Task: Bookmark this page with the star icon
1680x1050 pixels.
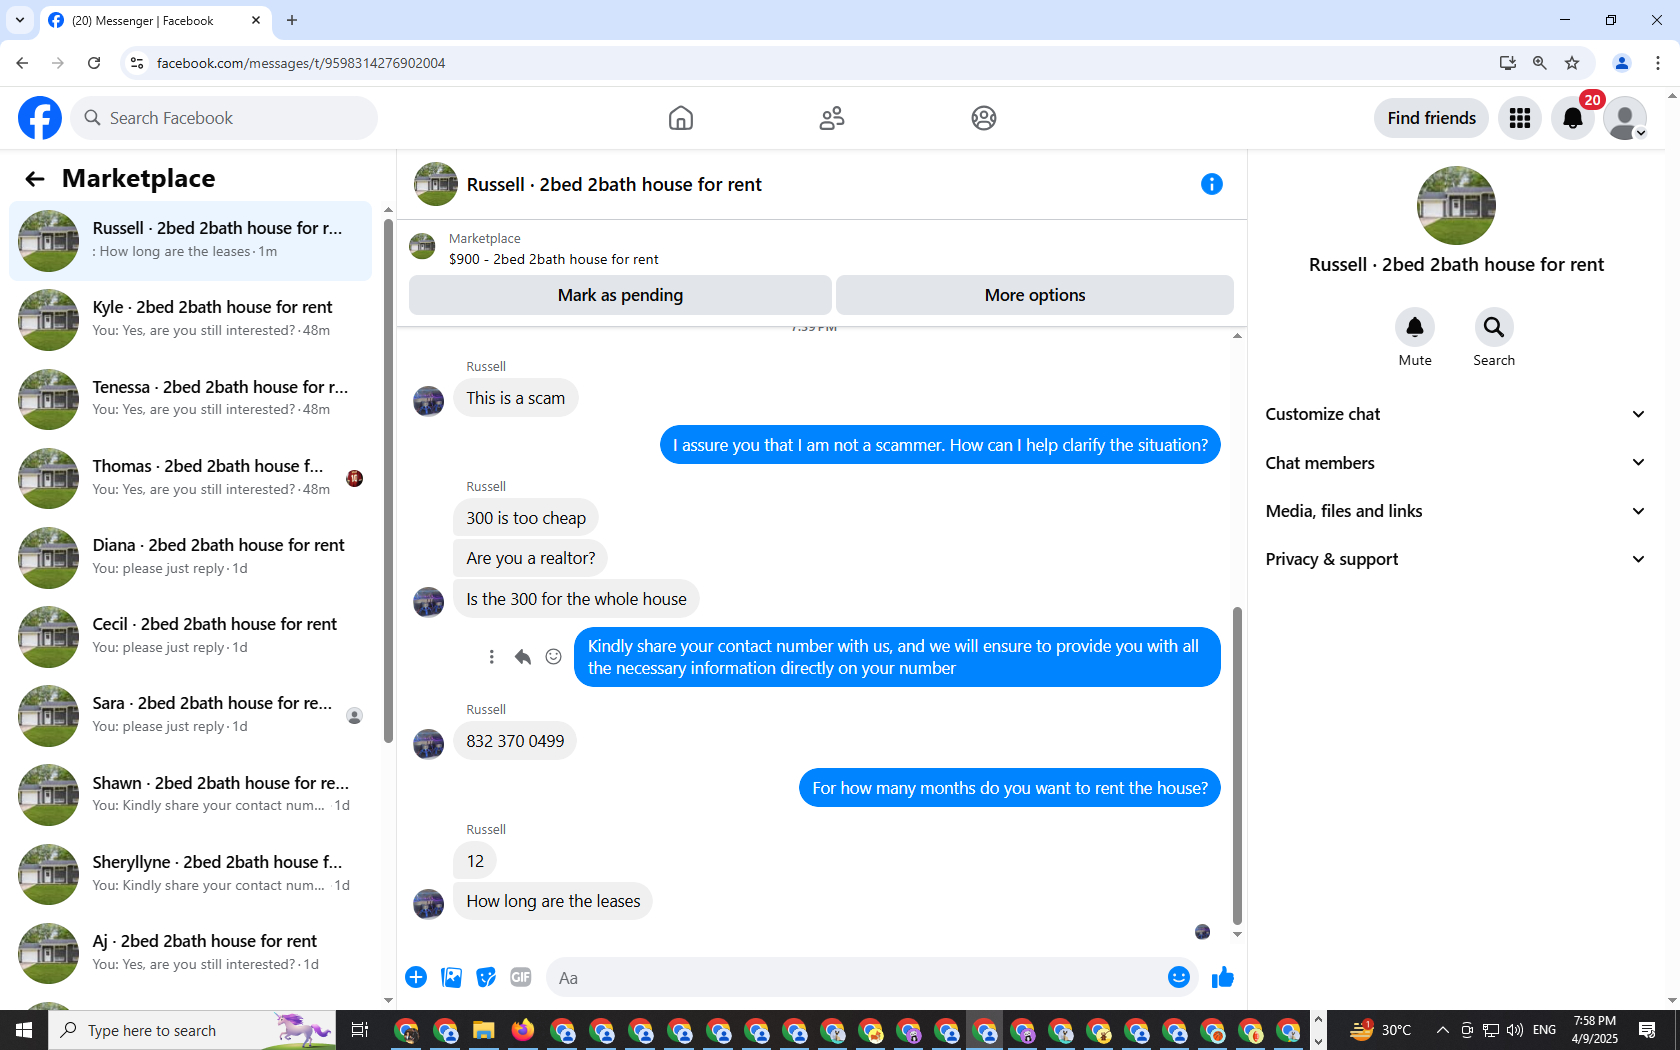Action: pyautogui.click(x=1572, y=63)
